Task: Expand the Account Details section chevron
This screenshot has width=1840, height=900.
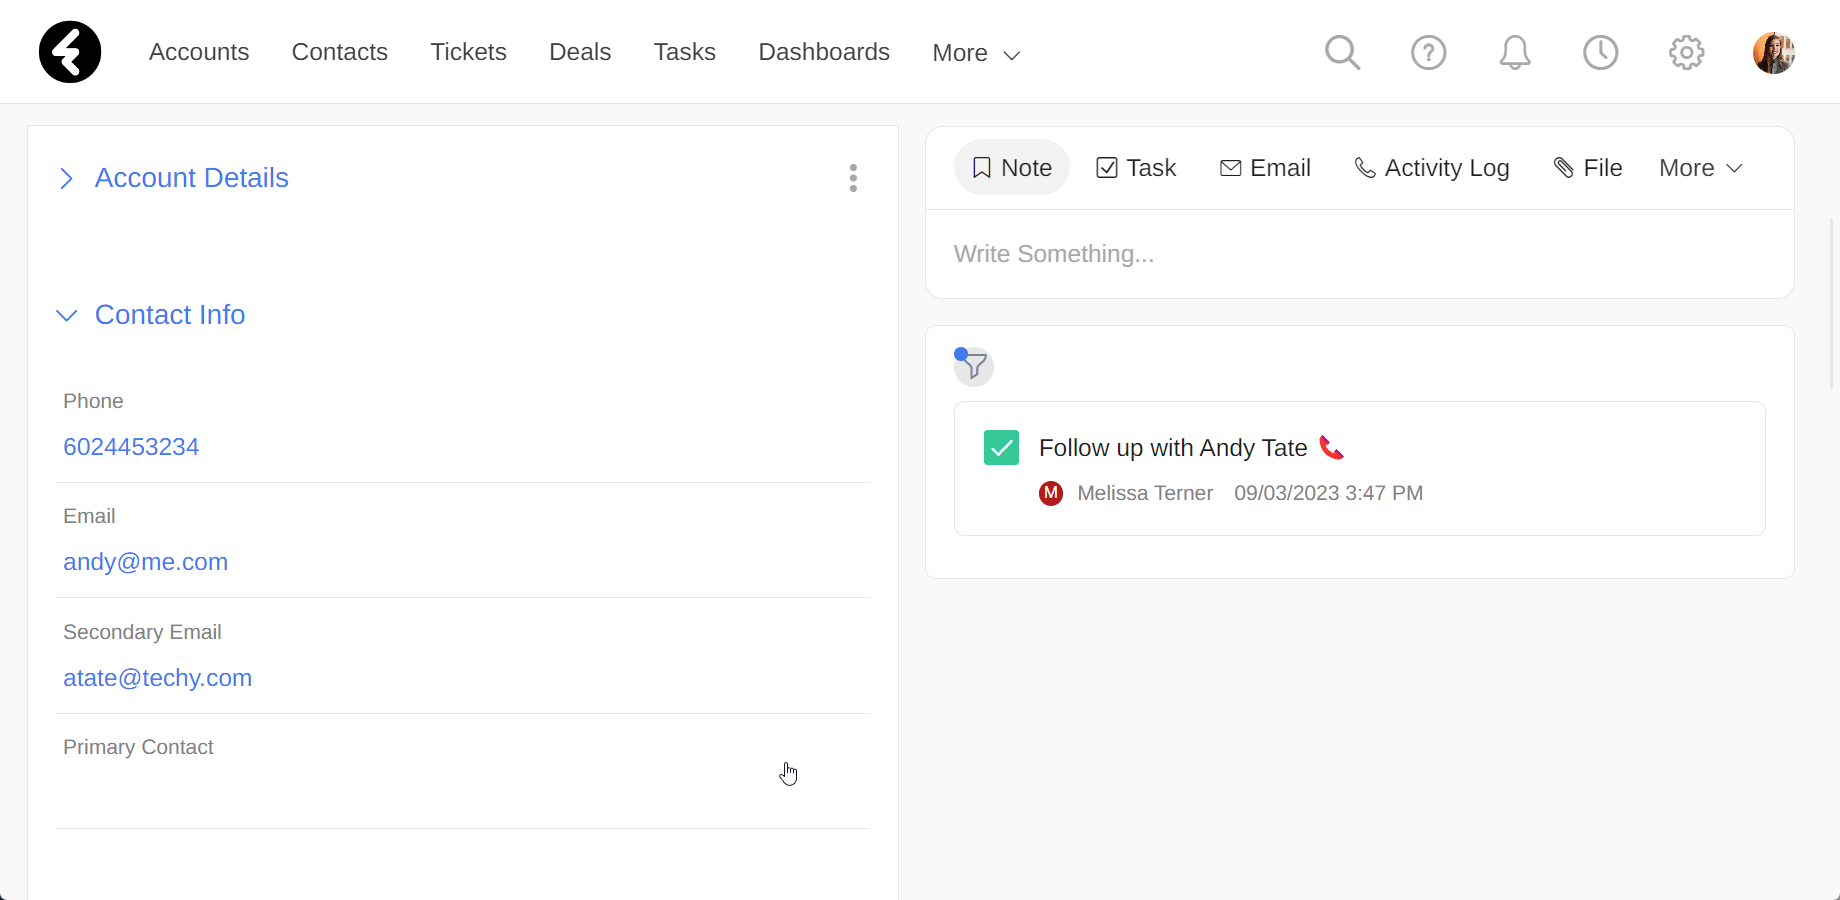Action: pyautogui.click(x=67, y=178)
